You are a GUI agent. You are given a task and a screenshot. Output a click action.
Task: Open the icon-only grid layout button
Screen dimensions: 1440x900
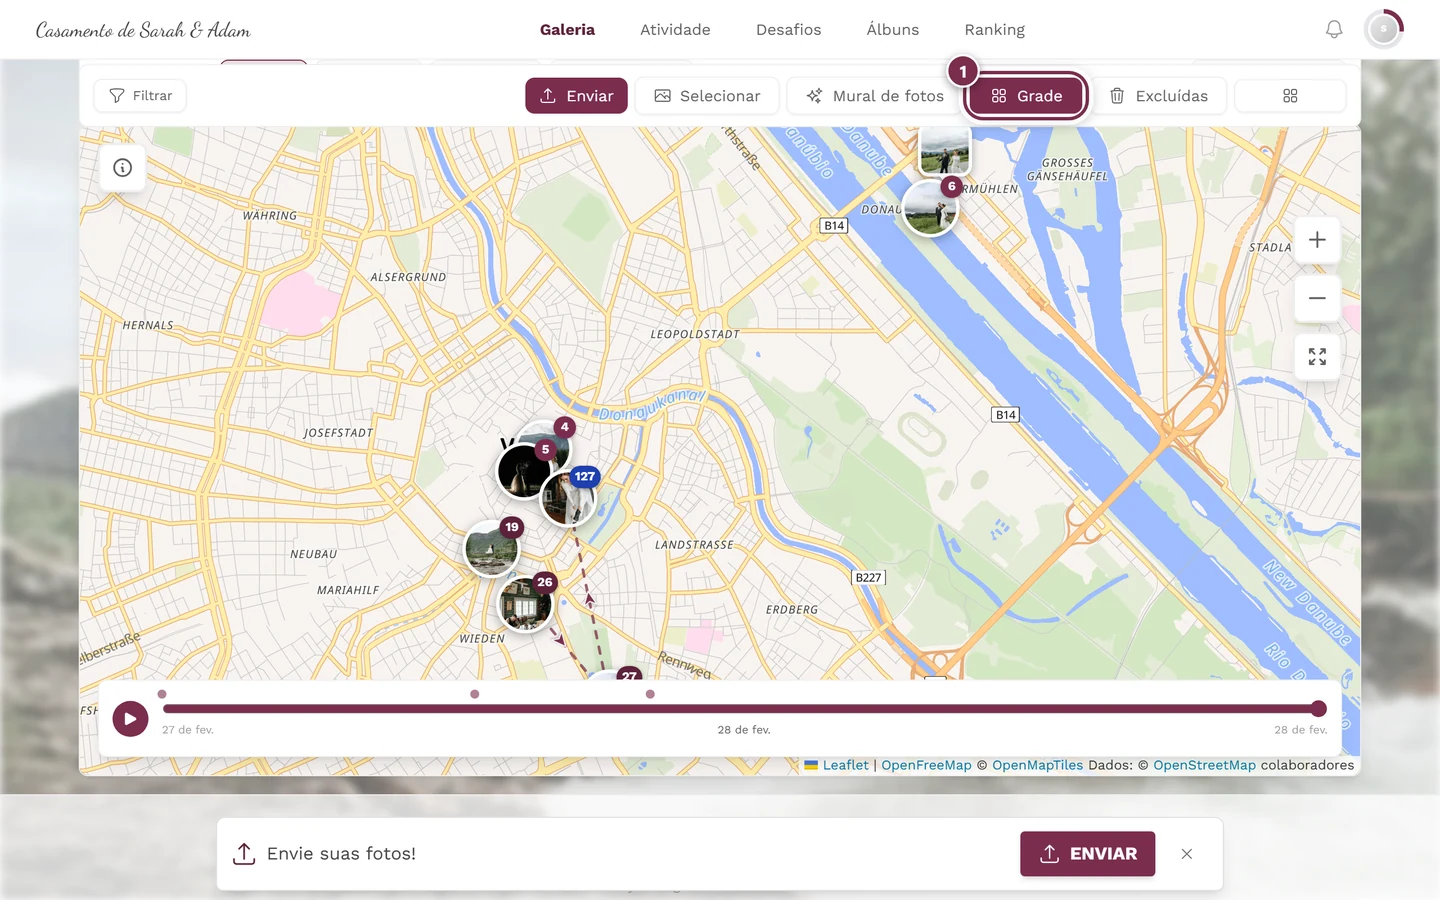pos(1290,96)
